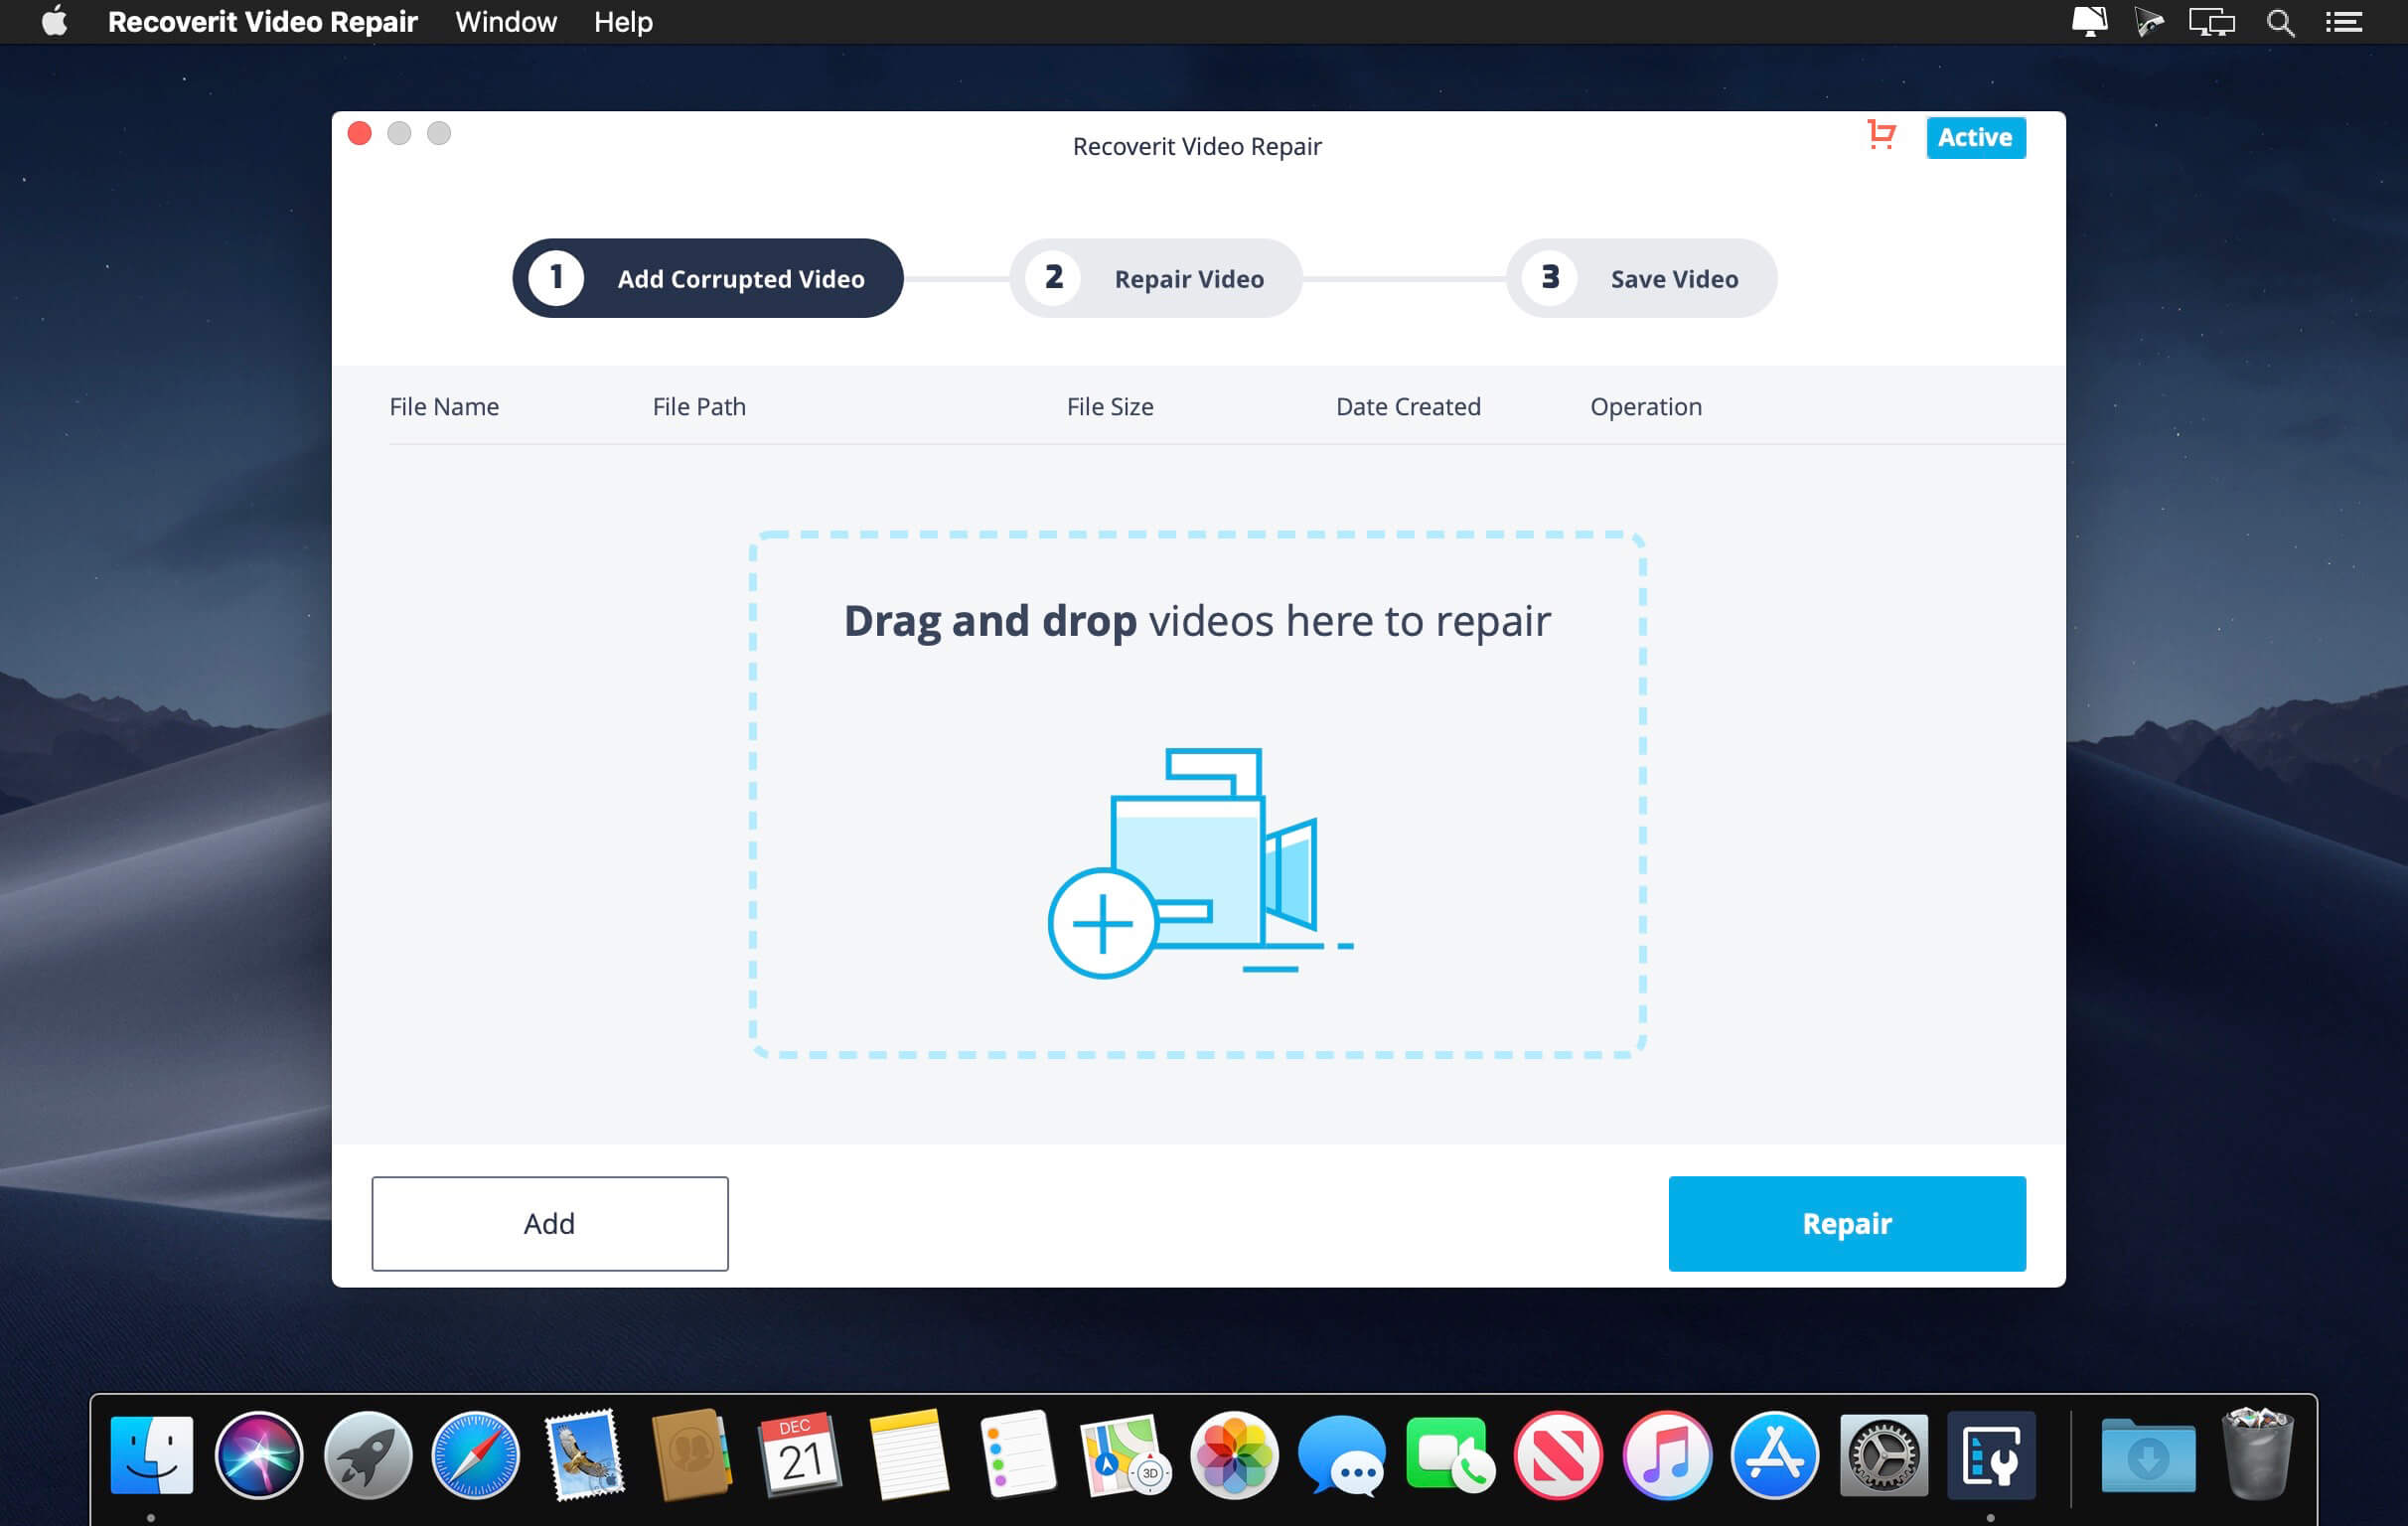Click the Add button
The image size is (2408, 1526).
click(549, 1223)
